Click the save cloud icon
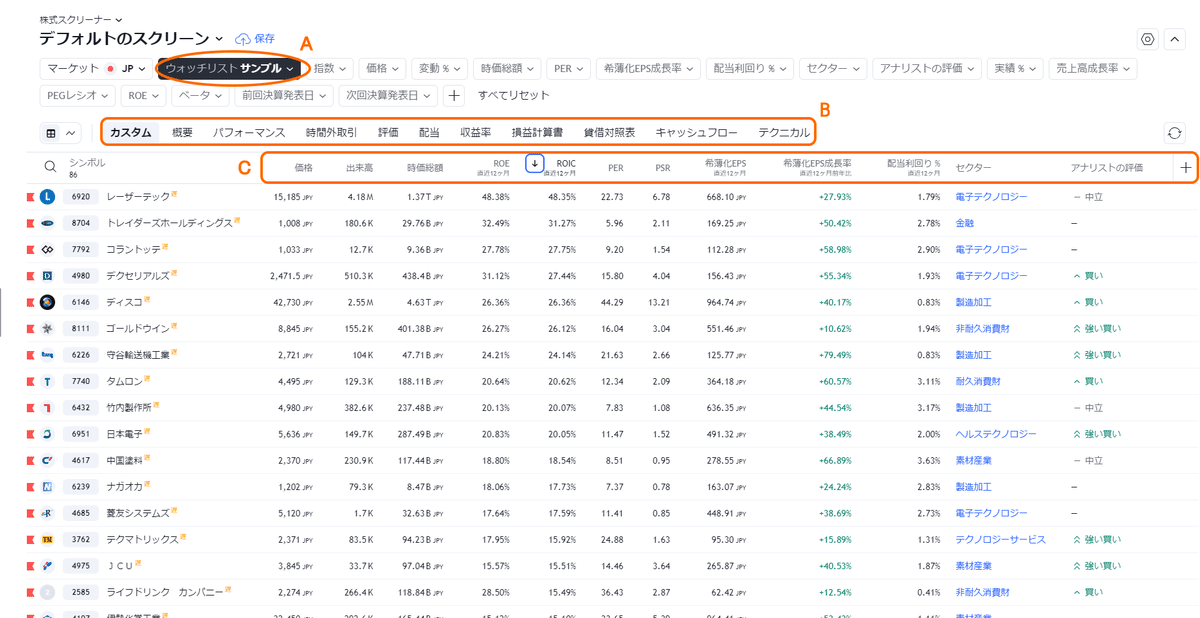Viewport: 1200px width, 618px height. point(243,39)
